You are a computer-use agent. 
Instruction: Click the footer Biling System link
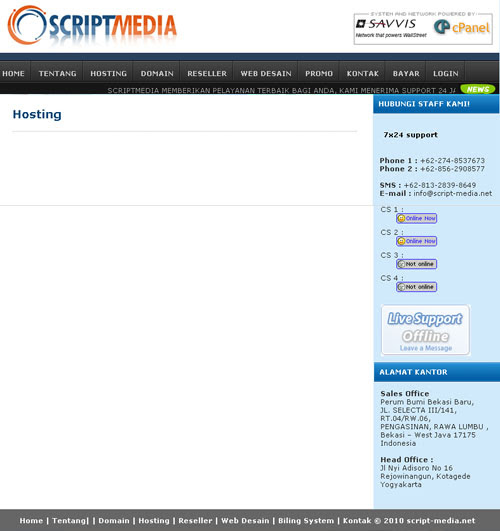(306, 521)
